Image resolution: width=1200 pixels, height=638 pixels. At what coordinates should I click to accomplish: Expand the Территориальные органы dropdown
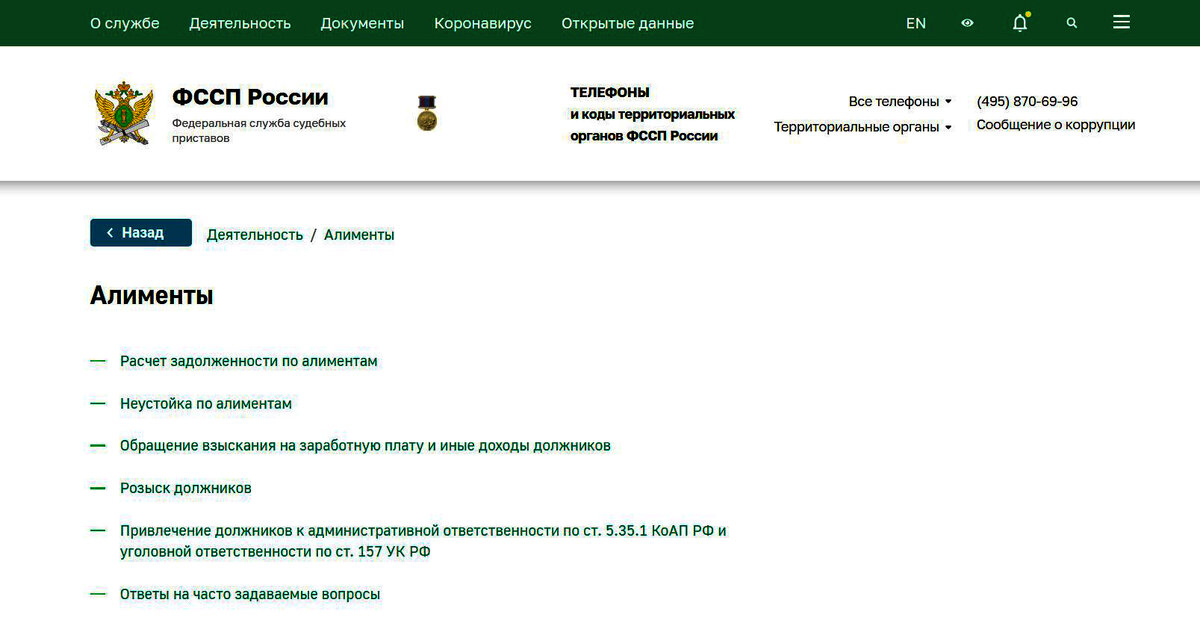click(863, 127)
